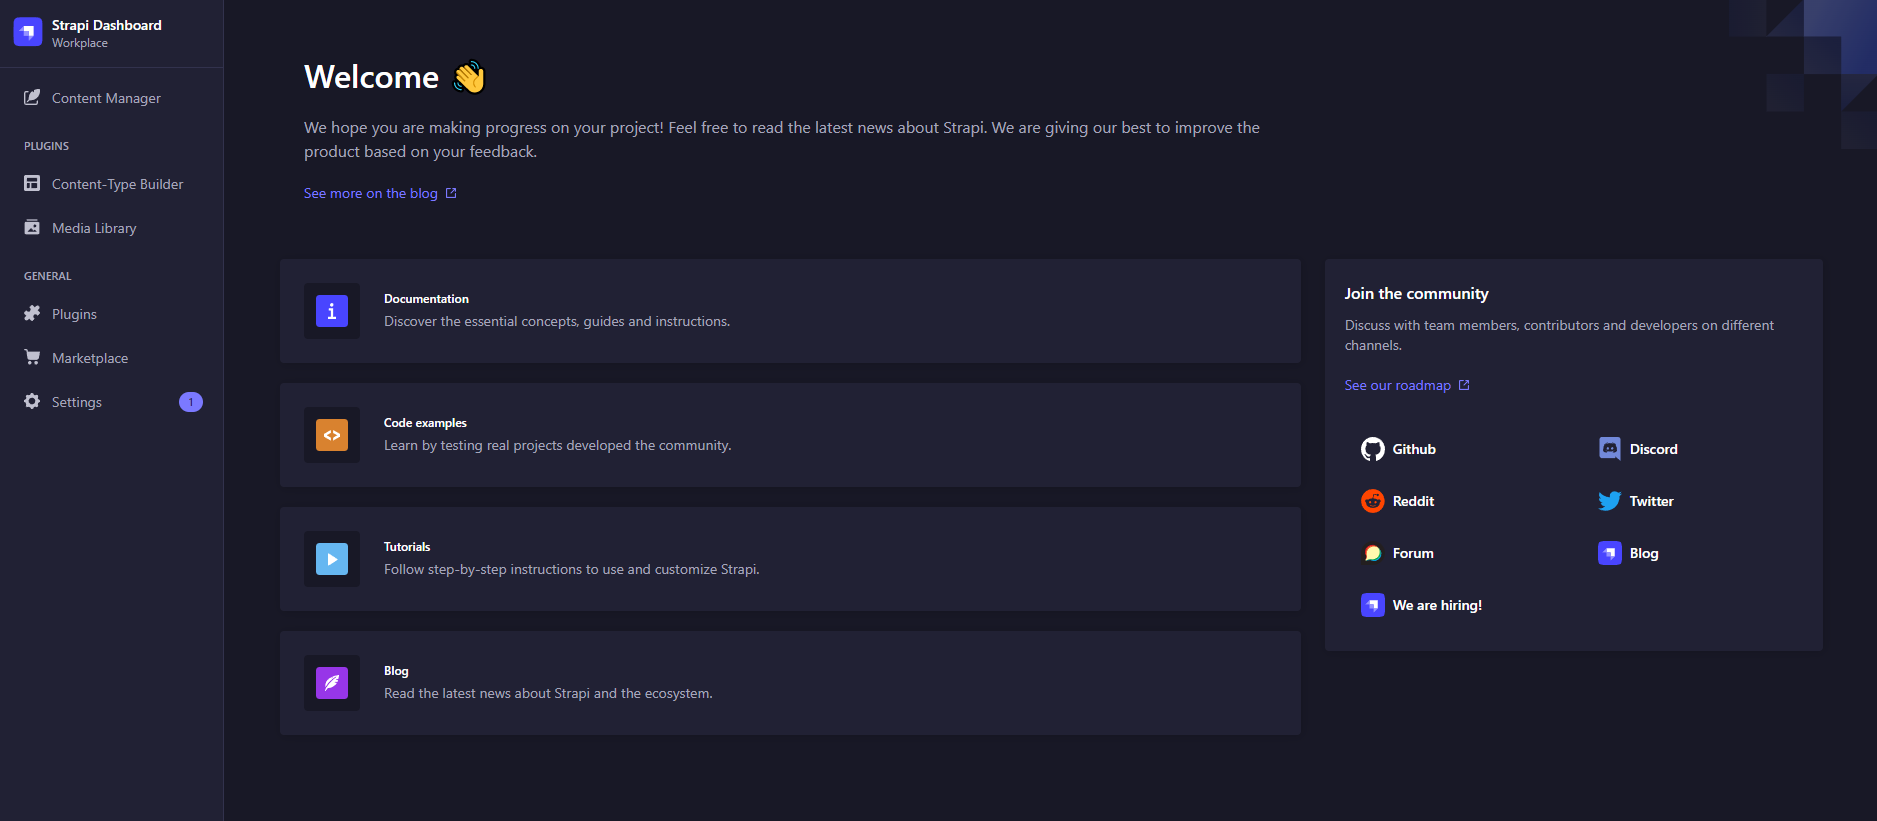1877x821 pixels.
Task: Click the Strapi logo icon in sidebar
Action: tap(28, 32)
